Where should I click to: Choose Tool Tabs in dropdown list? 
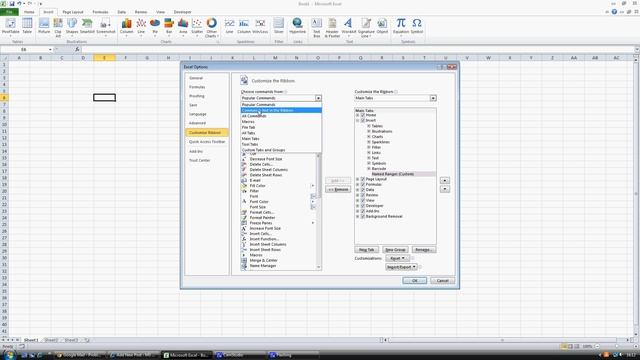pos(281,144)
